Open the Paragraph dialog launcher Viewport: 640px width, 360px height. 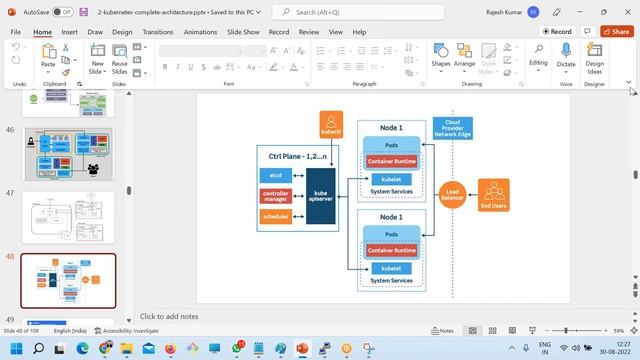point(422,84)
